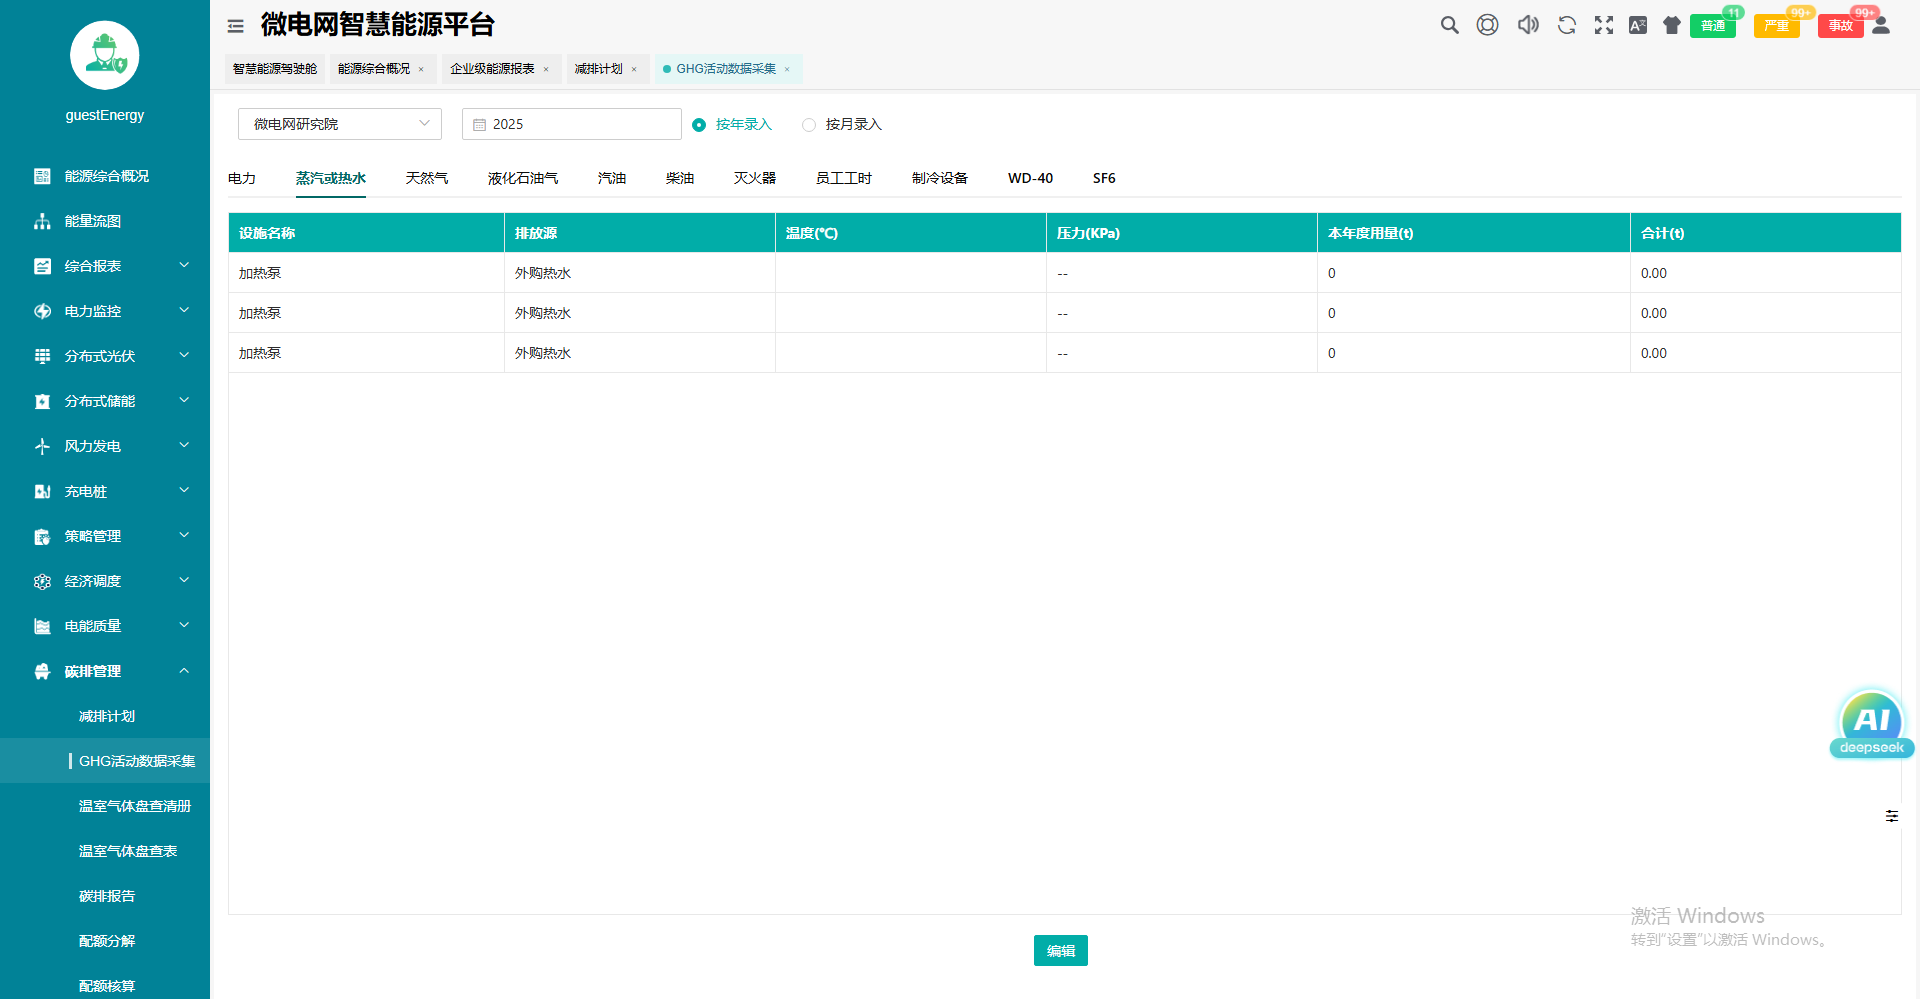Click the 2025 year date field
The height and width of the screenshot is (999, 1920).
coord(571,124)
